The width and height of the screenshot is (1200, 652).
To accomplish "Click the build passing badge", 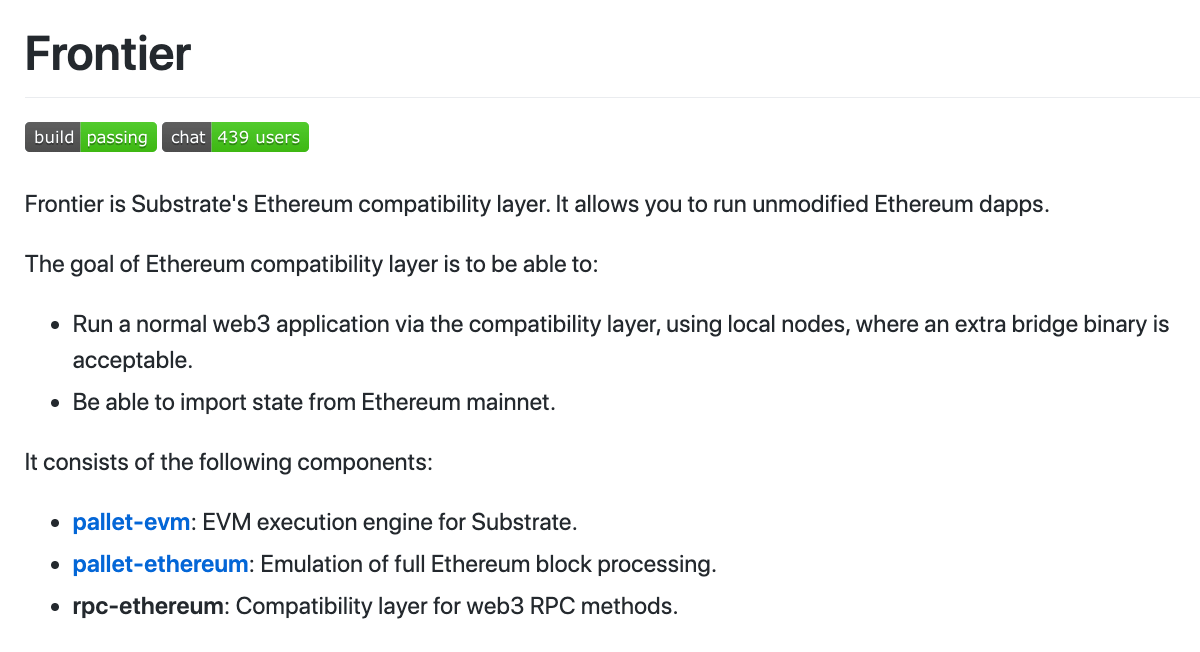I will click(91, 137).
